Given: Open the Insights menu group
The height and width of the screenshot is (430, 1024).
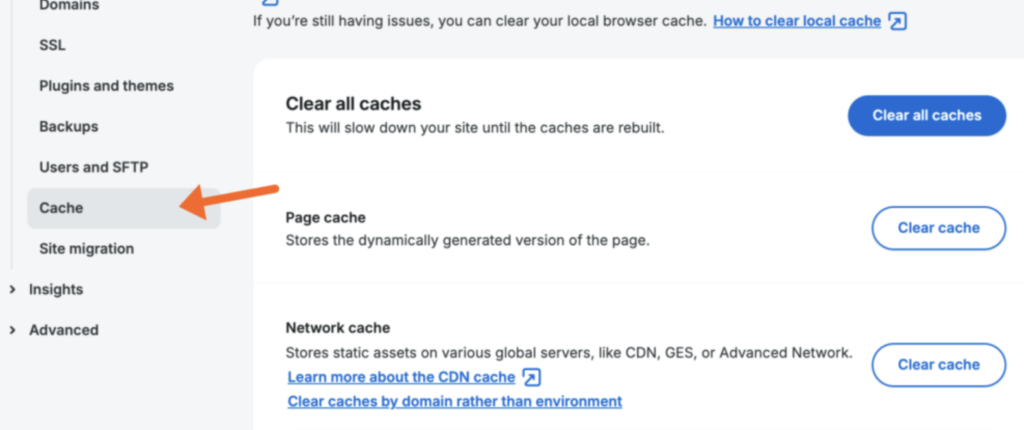Looking at the screenshot, I should [x=56, y=289].
